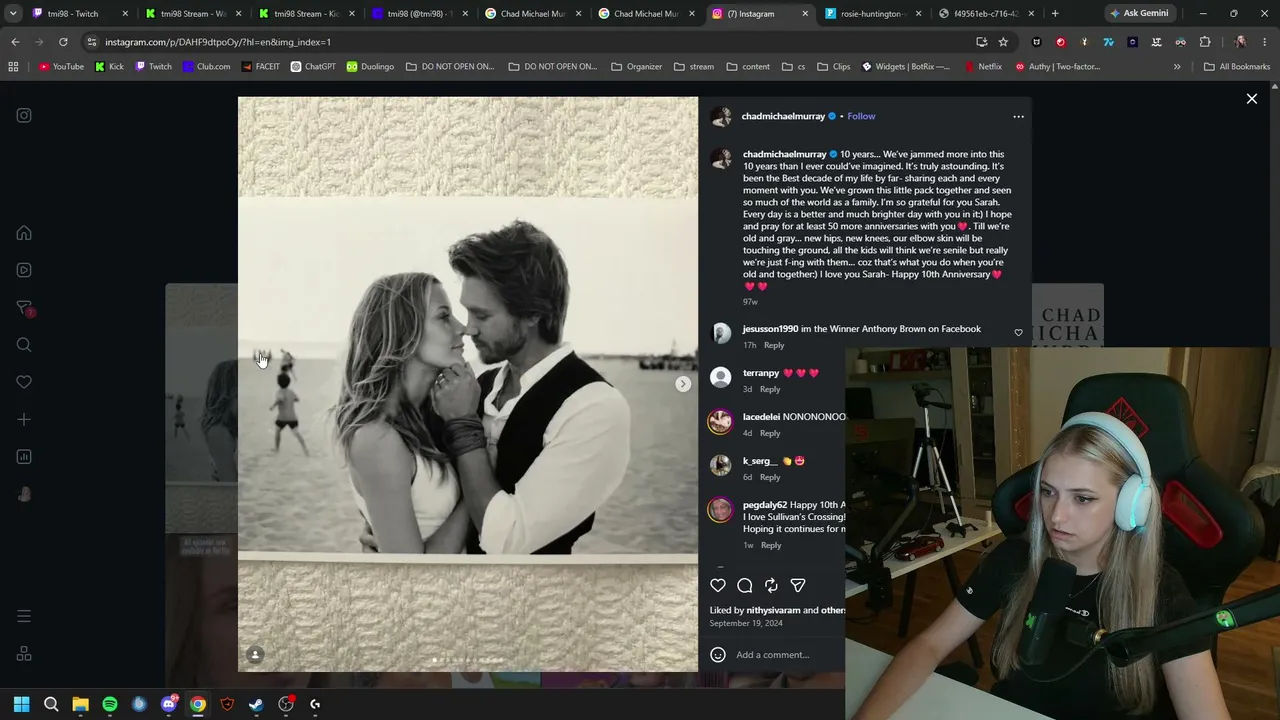Open the ChatGPT bookmark
The height and width of the screenshot is (720, 1280).
click(313, 67)
